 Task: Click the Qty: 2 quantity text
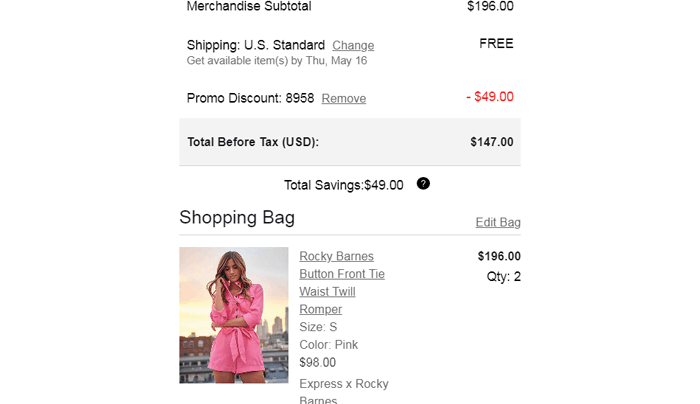pos(503,276)
